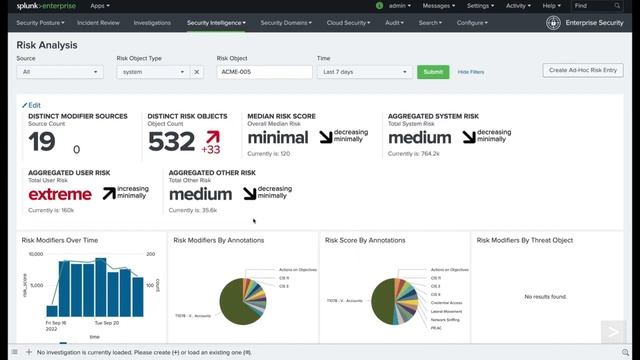
Task: Click the medium aggregated system risk value
Action: 420,138
